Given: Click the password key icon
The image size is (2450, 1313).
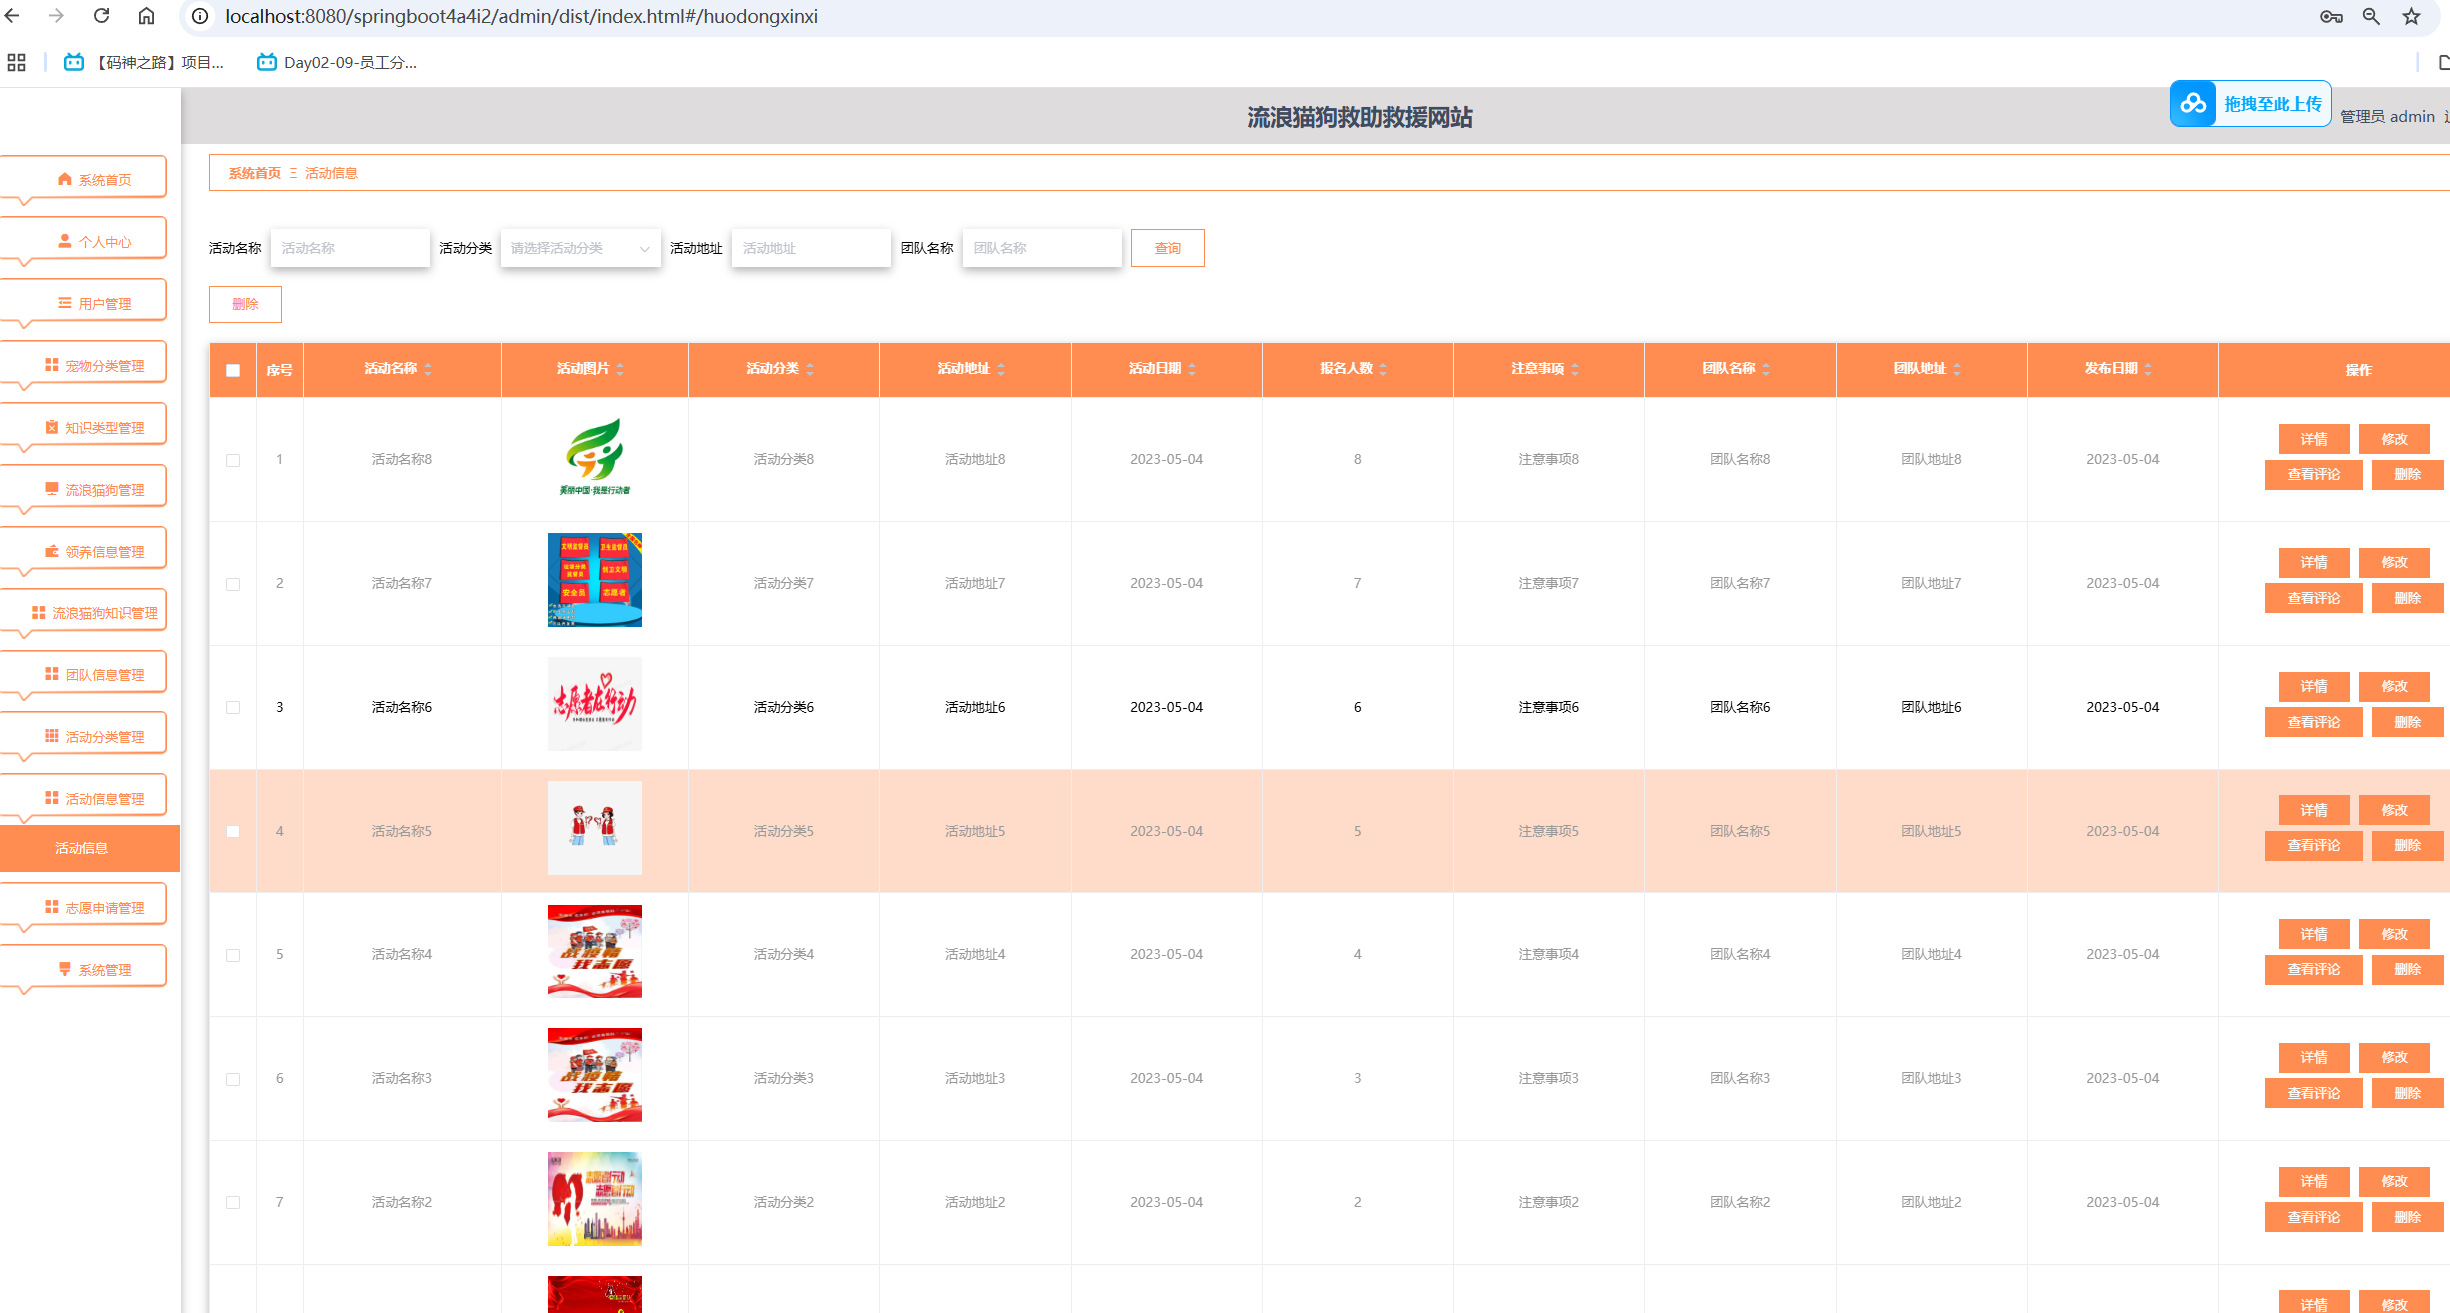Looking at the screenshot, I should point(2331,16).
